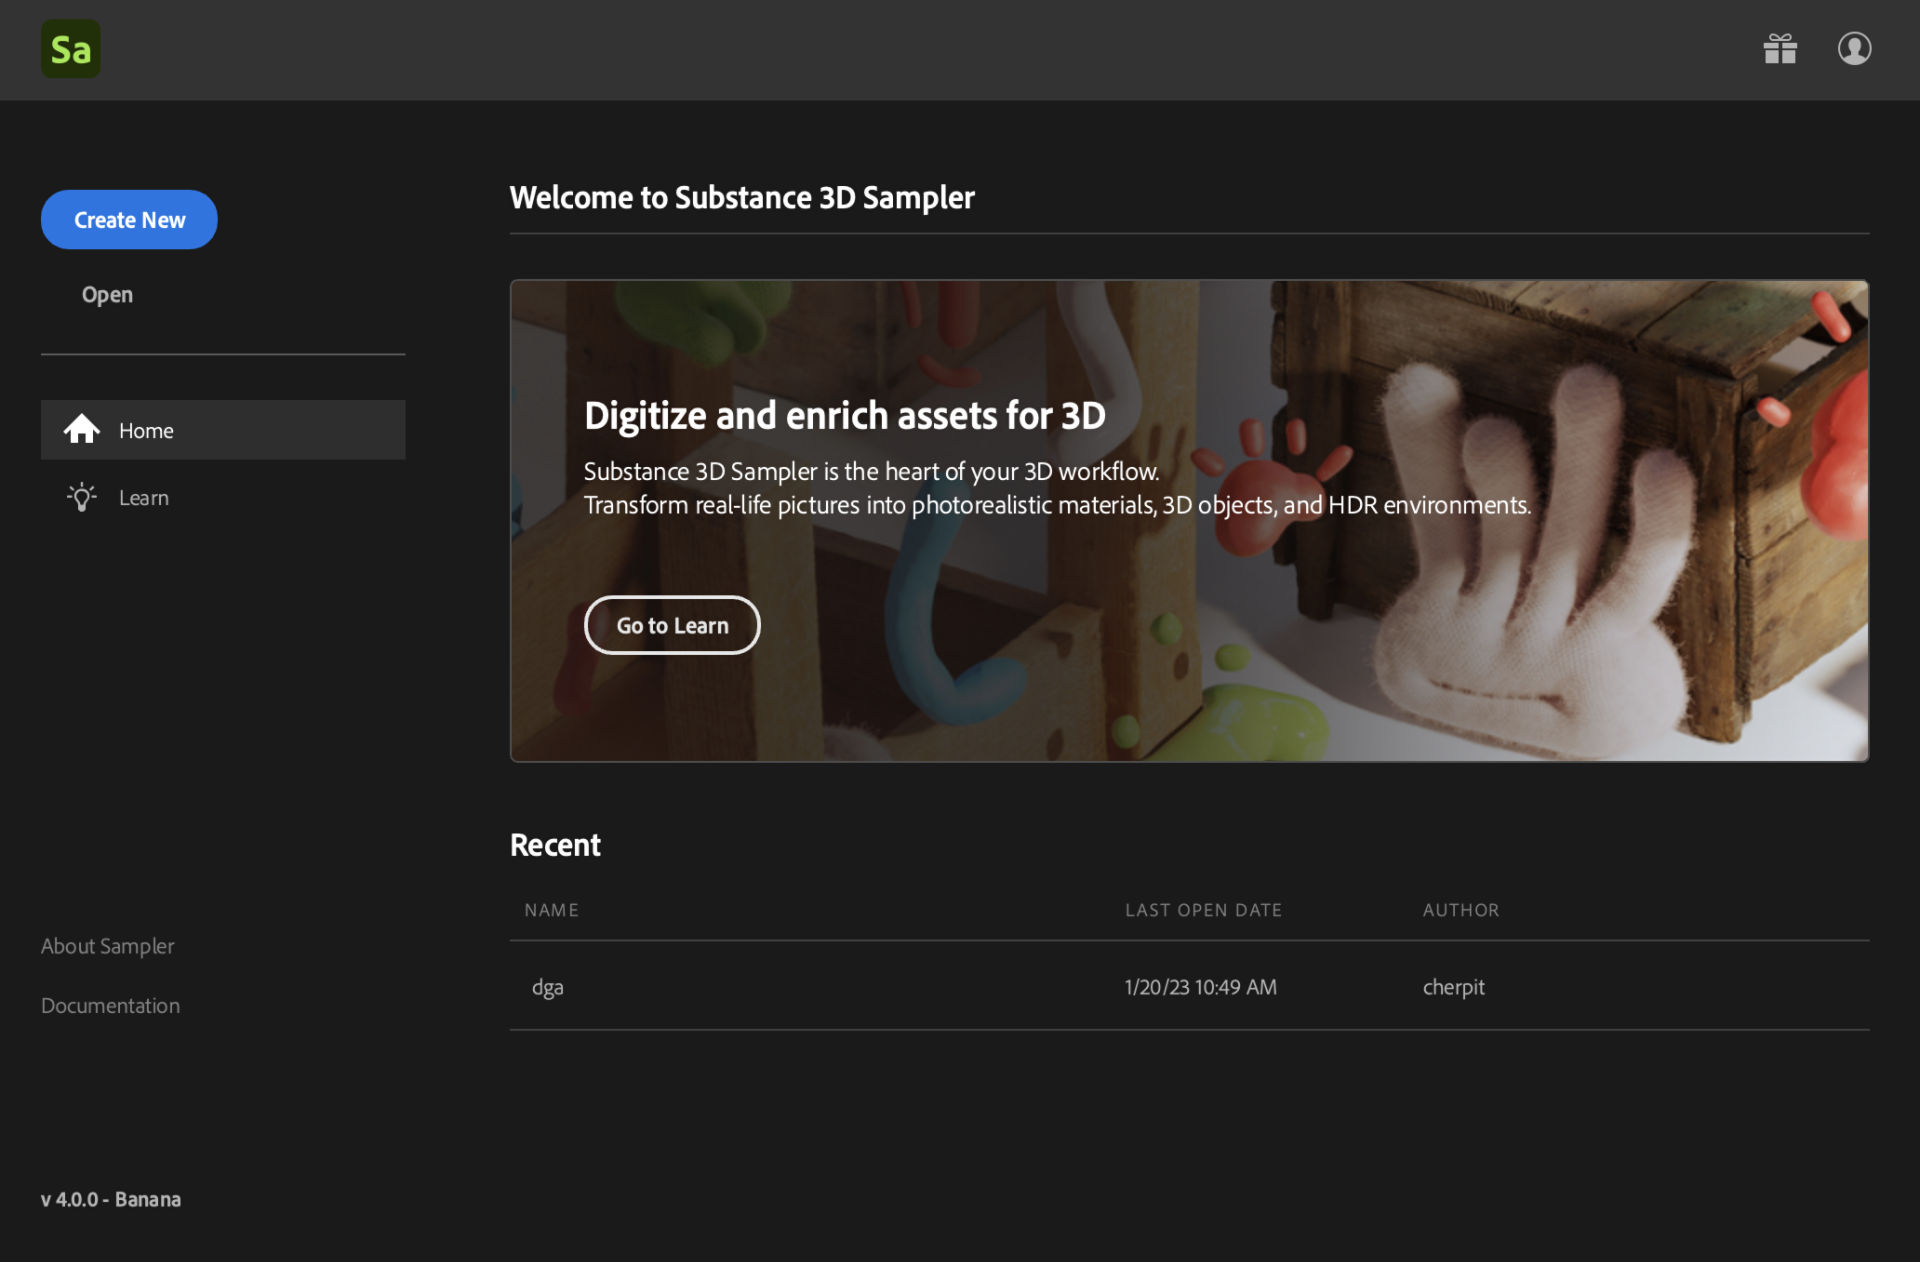This screenshot has width=1920, height=1262.
Task: Sort recents by the NAME column header
Action: tap(551, 909)
